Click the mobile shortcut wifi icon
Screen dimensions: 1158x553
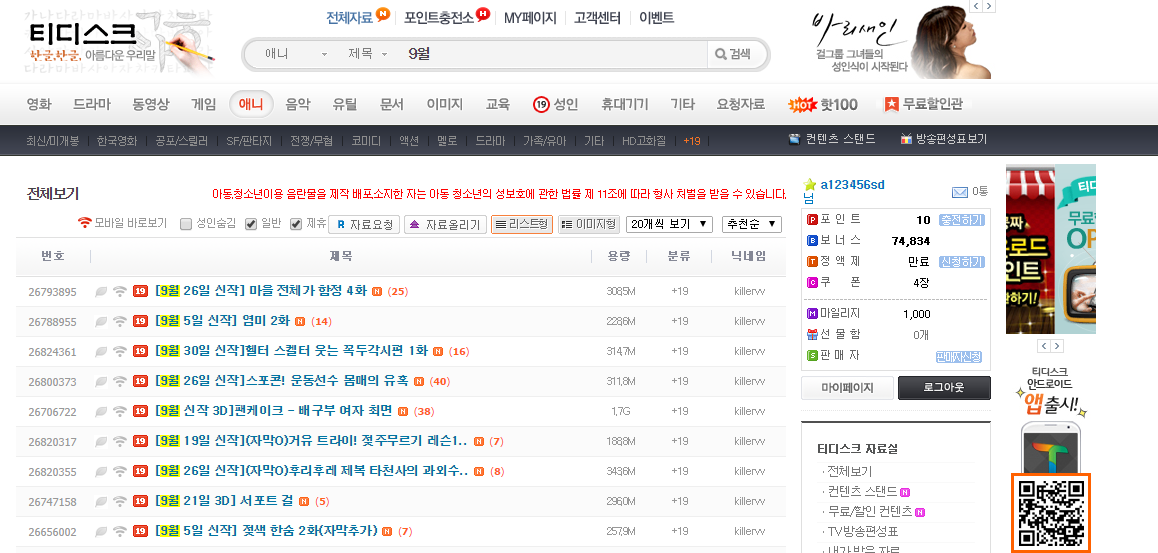pos(85,223)
